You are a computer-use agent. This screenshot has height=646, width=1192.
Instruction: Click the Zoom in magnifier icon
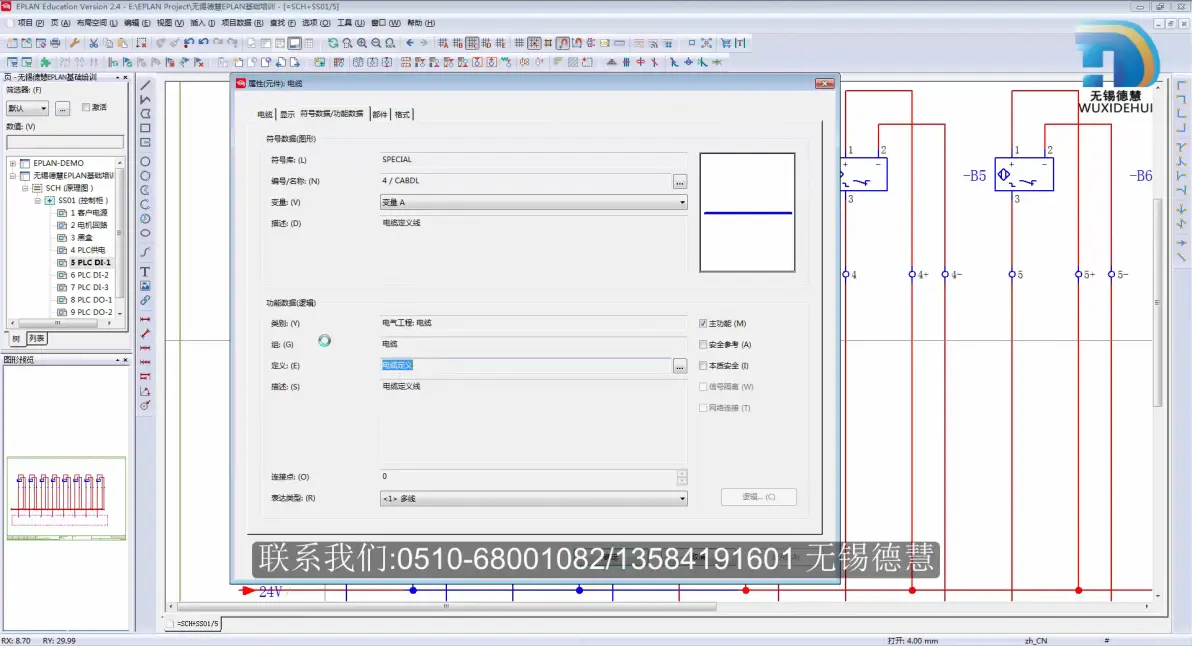pos(362,43)
